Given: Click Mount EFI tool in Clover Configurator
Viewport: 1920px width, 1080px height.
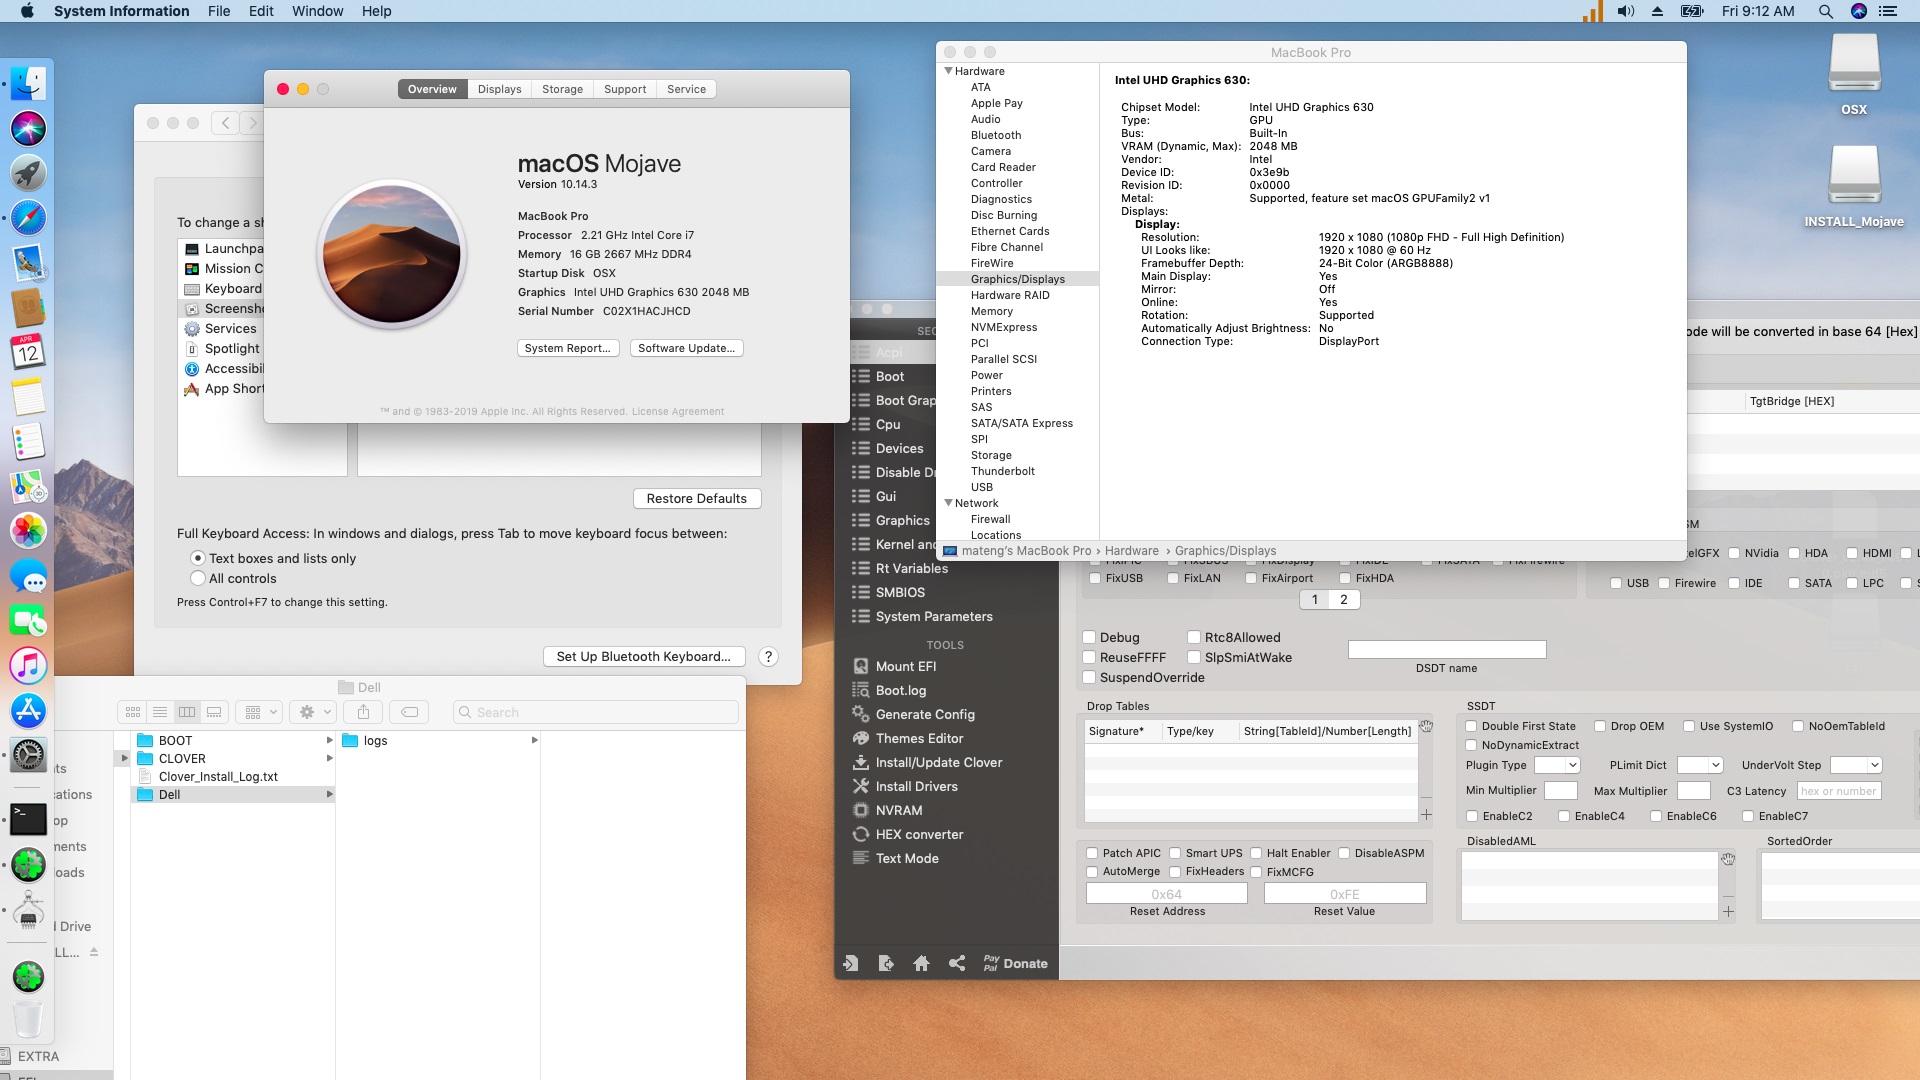Looking at the screenshot, I should point(906,666).
